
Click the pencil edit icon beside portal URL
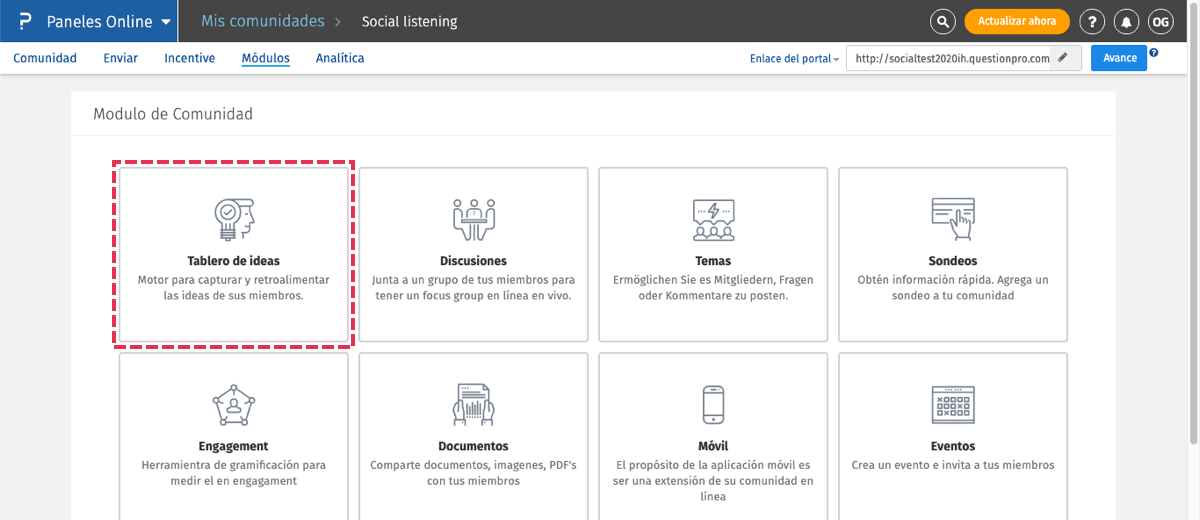(1063, 58)
